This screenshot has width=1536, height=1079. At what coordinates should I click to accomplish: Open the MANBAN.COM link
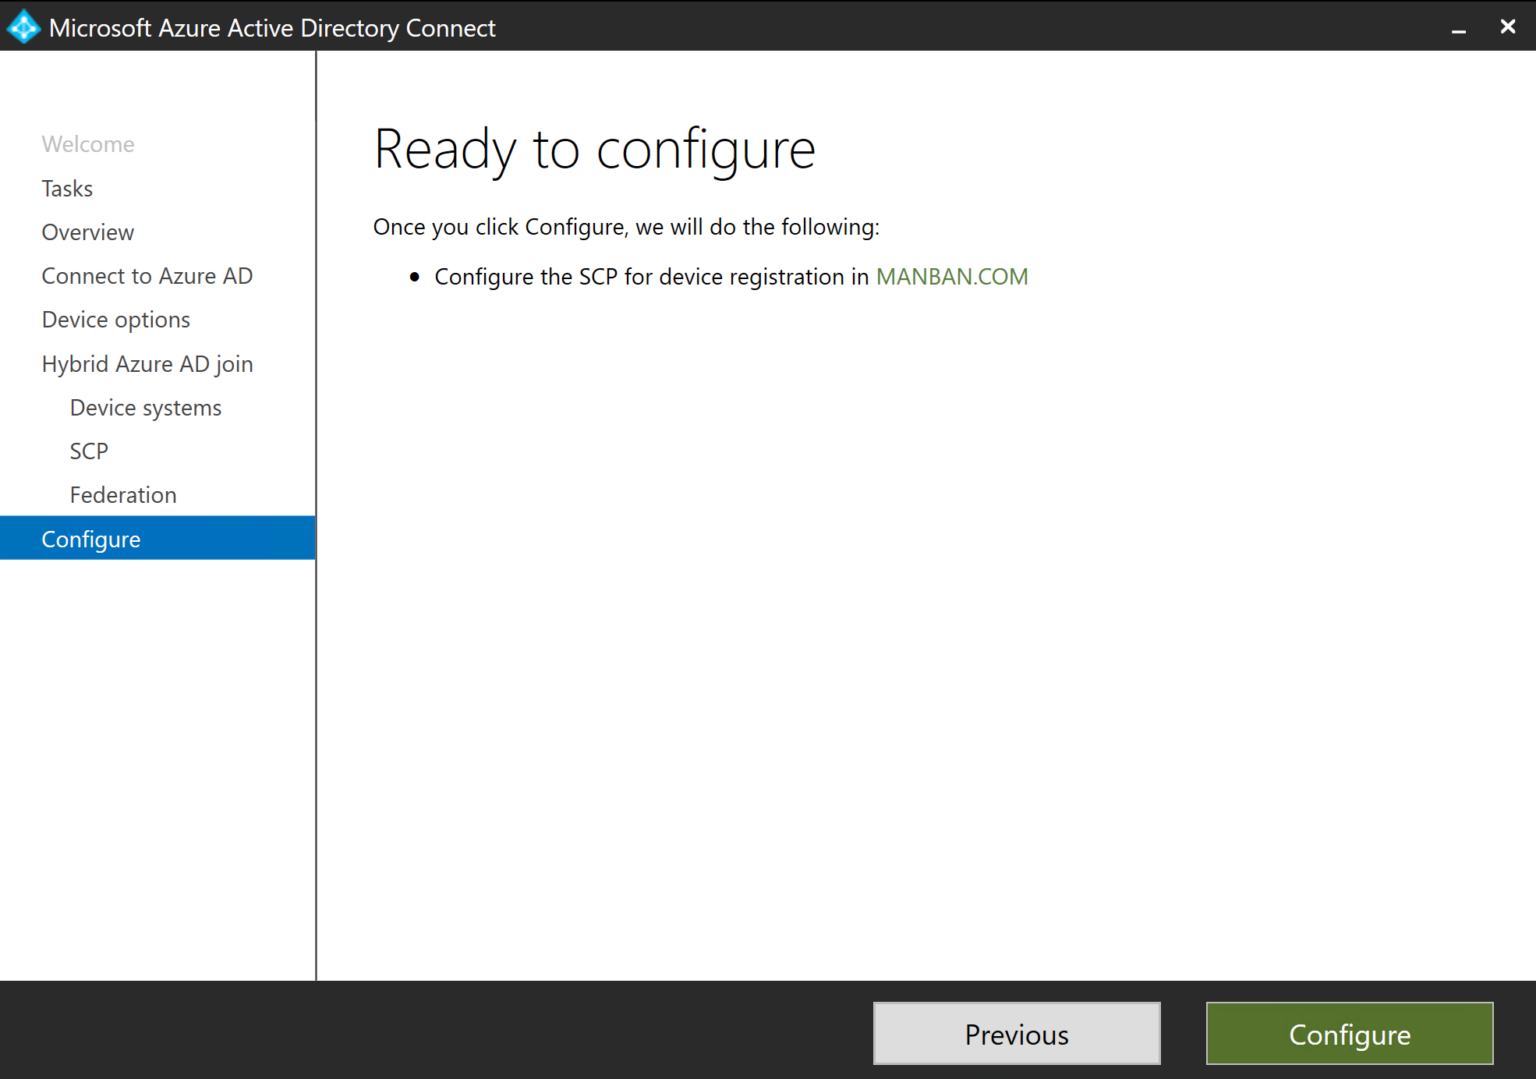pos(952,276)
